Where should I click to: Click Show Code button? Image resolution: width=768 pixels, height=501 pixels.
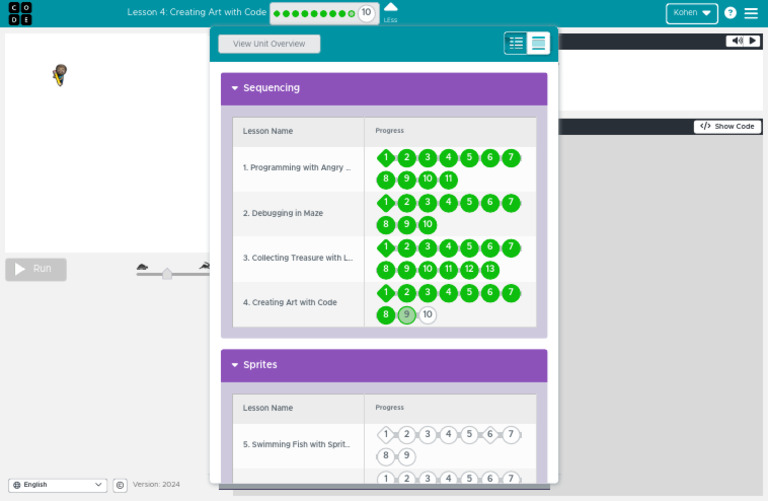pos(727,127)
